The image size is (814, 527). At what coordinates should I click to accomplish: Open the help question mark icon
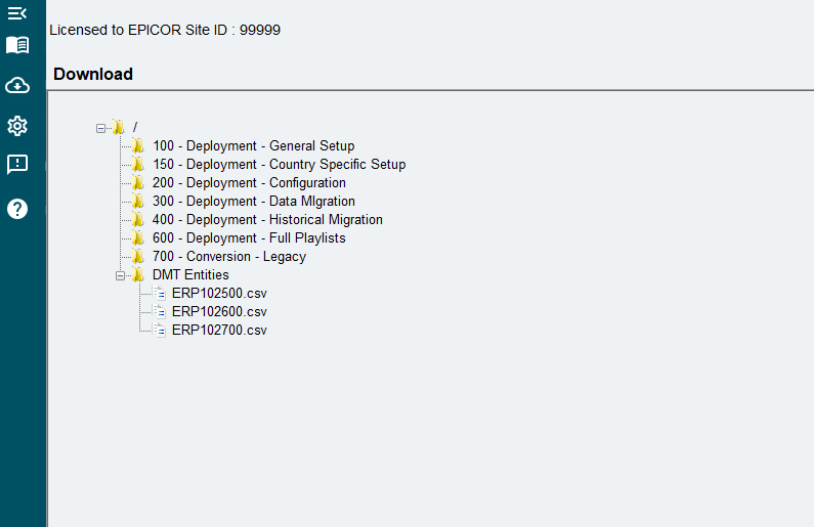click(x=18, y=209)
